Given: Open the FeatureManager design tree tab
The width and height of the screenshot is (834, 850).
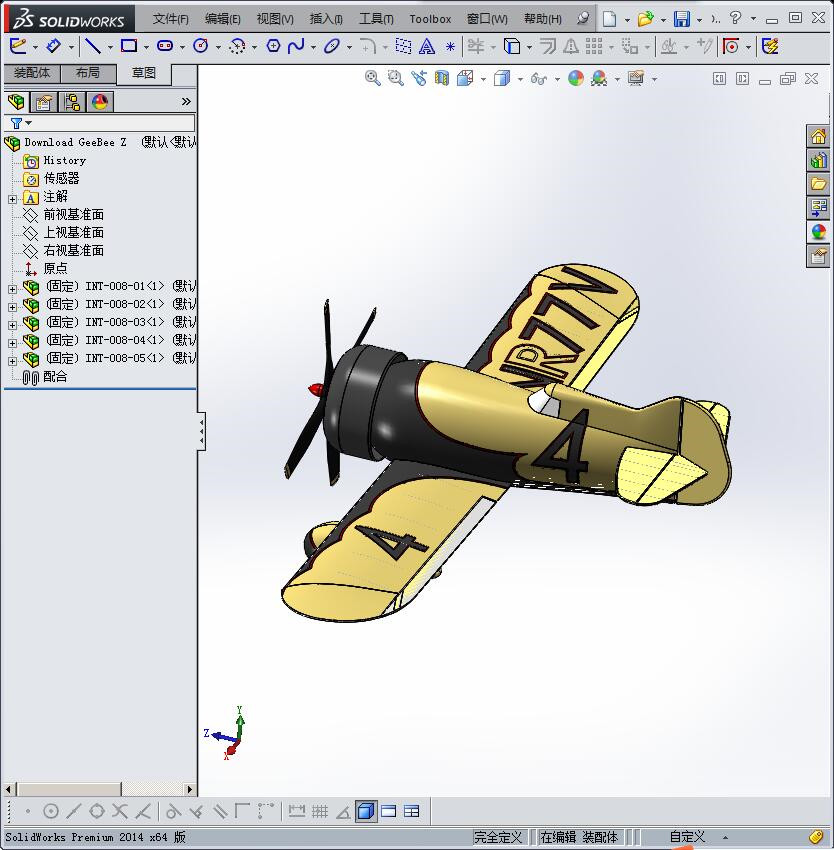Looking at the screenshot, I should pyautogui.click(x=16, y=101).
